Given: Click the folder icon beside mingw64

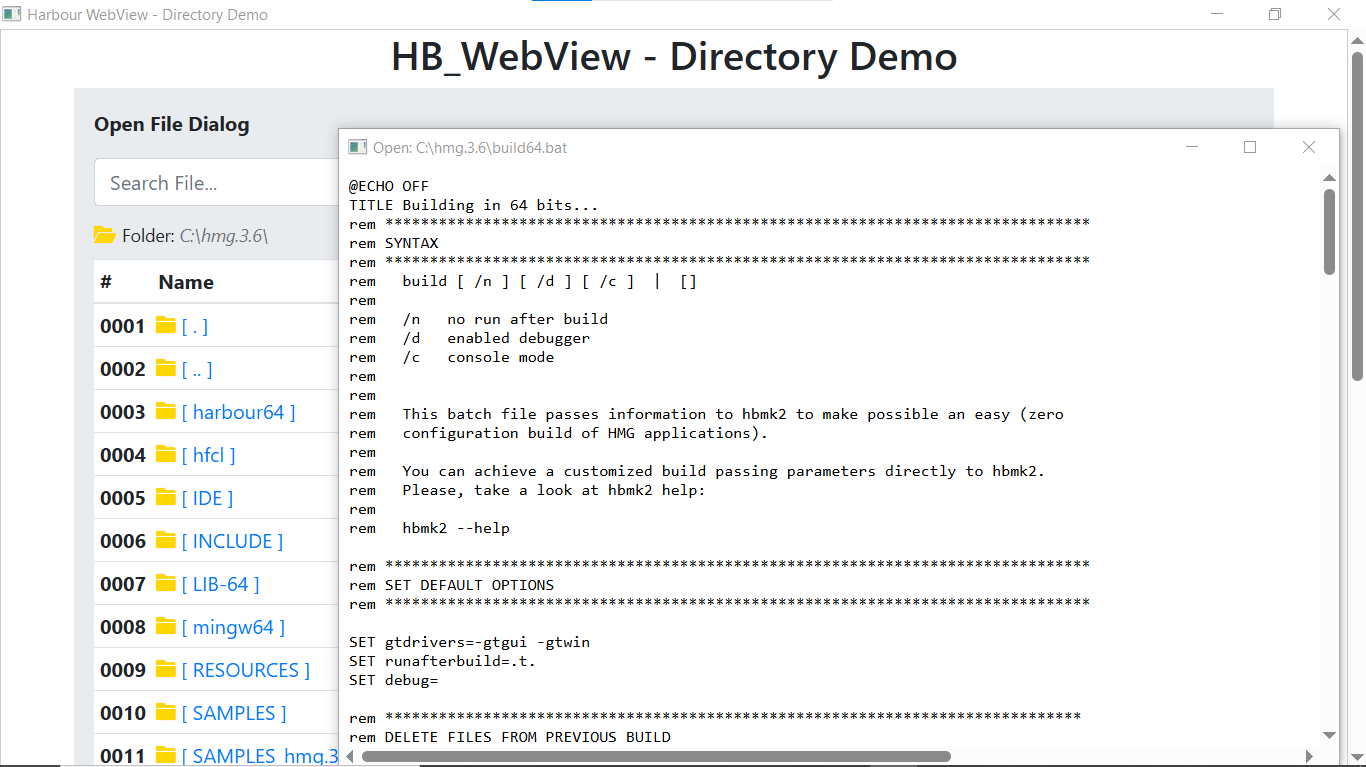Looking at the screenshot, I should pyautogui.click(x=165, y=626).
